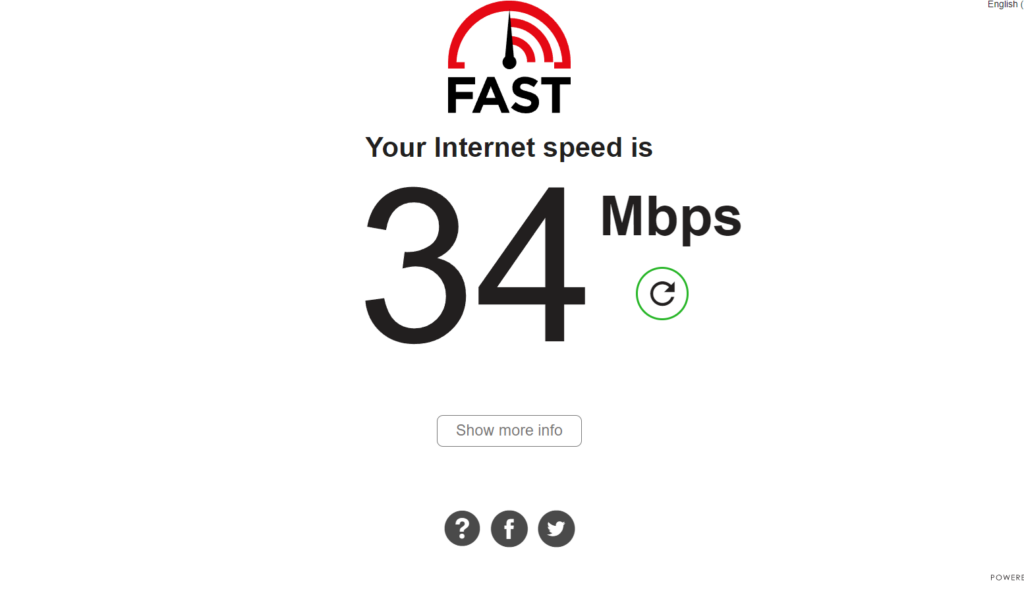Click the letter F in FAST logo
The height and width of the screenshot is (595, 1024).
coord(460,95)
